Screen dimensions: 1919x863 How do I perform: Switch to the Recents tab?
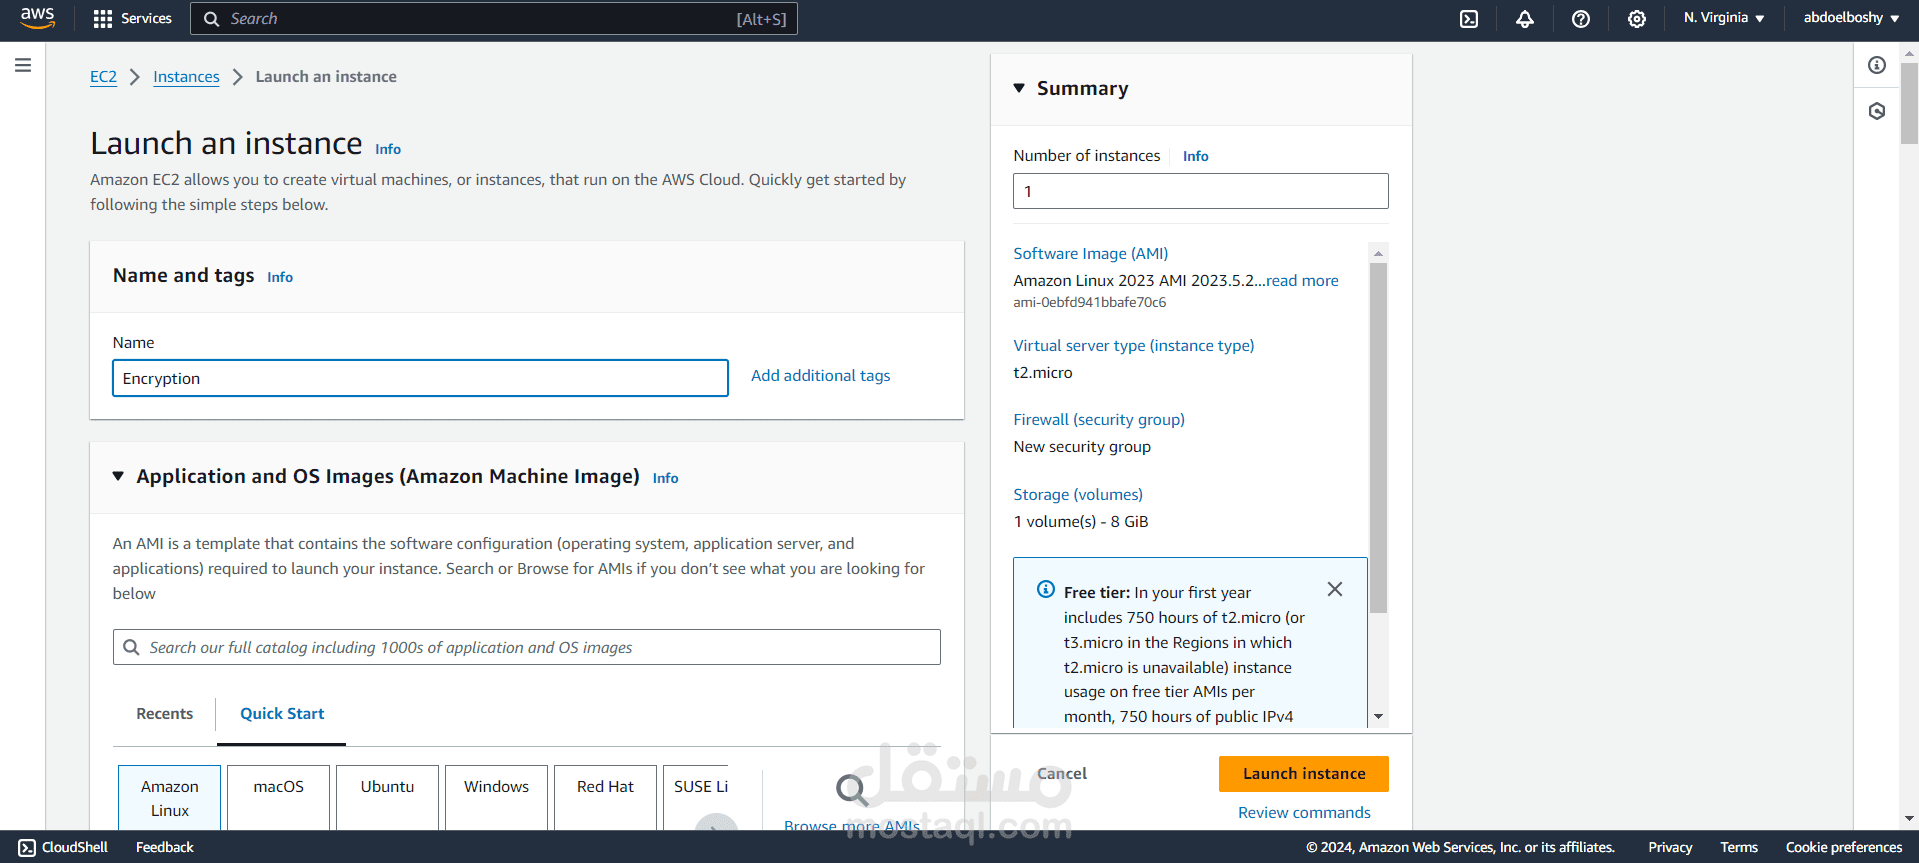tap(165, 714)
